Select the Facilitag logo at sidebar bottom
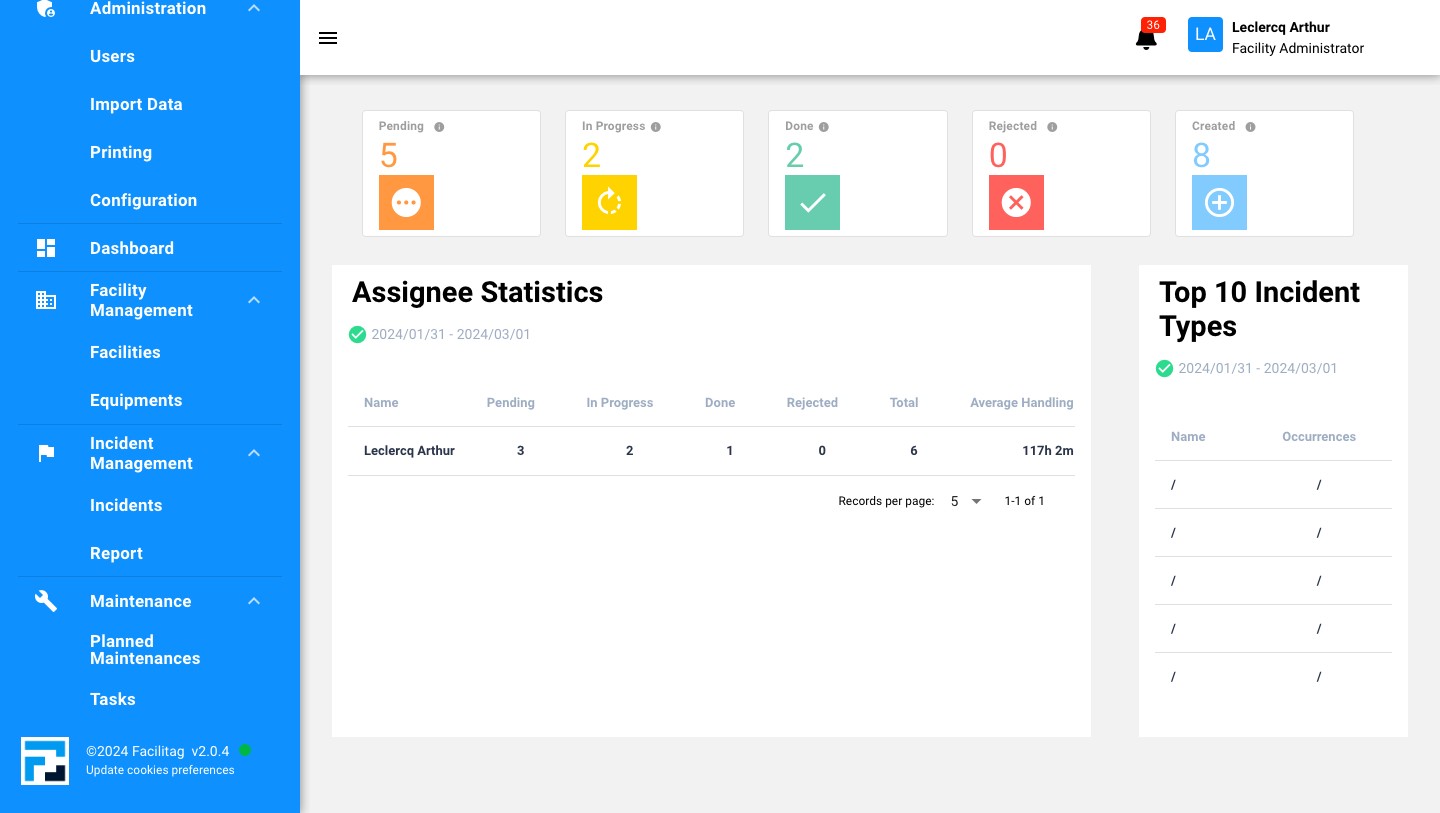Viewport: 1440px width, 813px height. [45, 761]
